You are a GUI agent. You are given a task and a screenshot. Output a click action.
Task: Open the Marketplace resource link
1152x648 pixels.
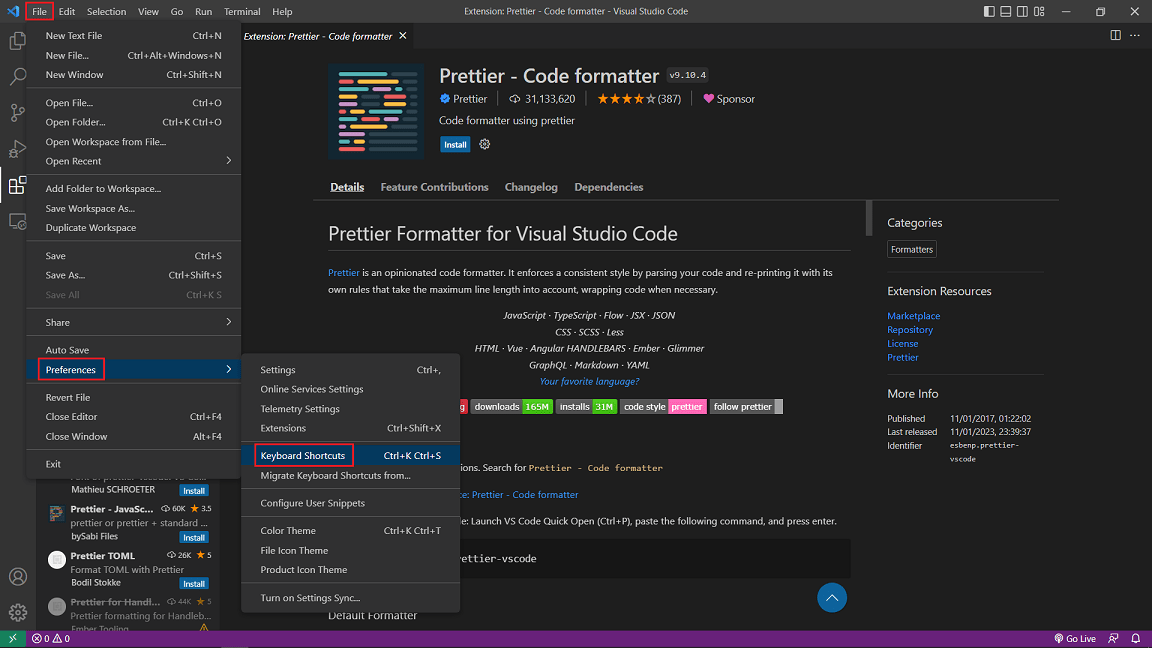(x=913, y=315)
